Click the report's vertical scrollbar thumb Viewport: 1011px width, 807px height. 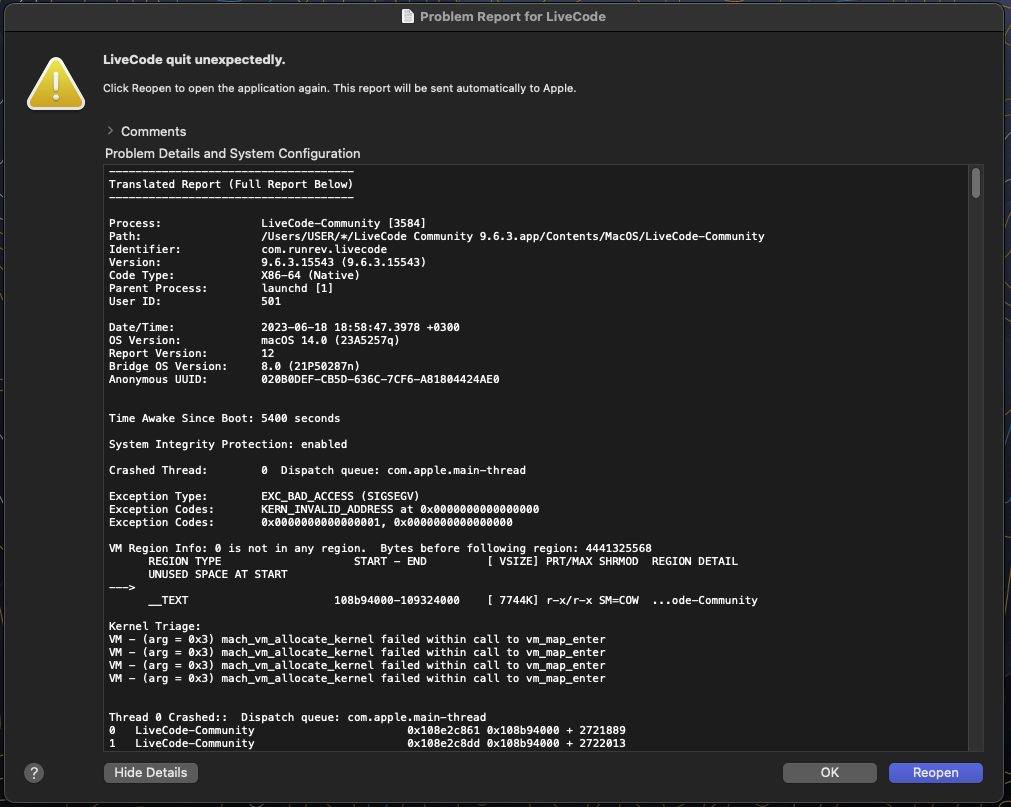pyautogui.click(x=976, y=184)
